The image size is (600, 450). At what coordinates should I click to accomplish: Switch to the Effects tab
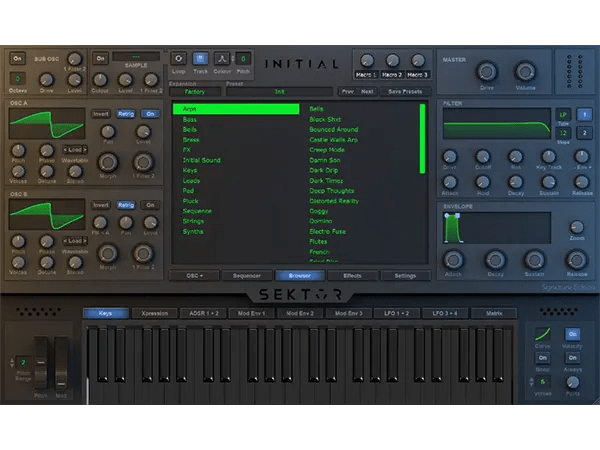coord(352,276)
